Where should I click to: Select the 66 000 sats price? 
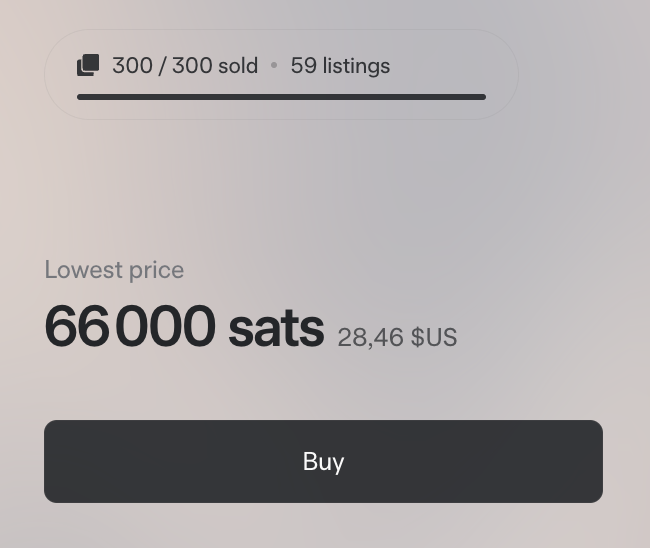(184, 326)
